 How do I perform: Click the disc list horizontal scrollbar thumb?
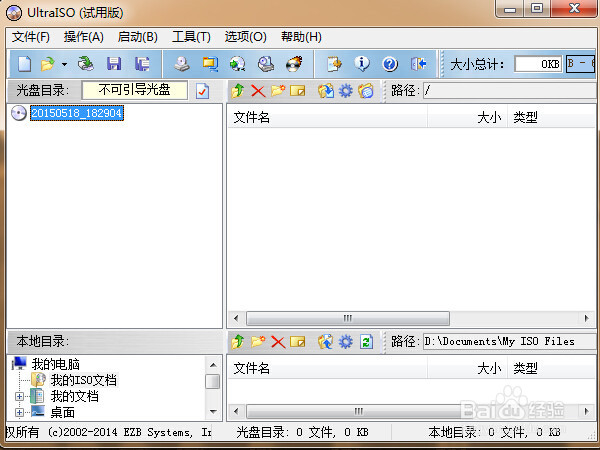(x=347, y=318)
